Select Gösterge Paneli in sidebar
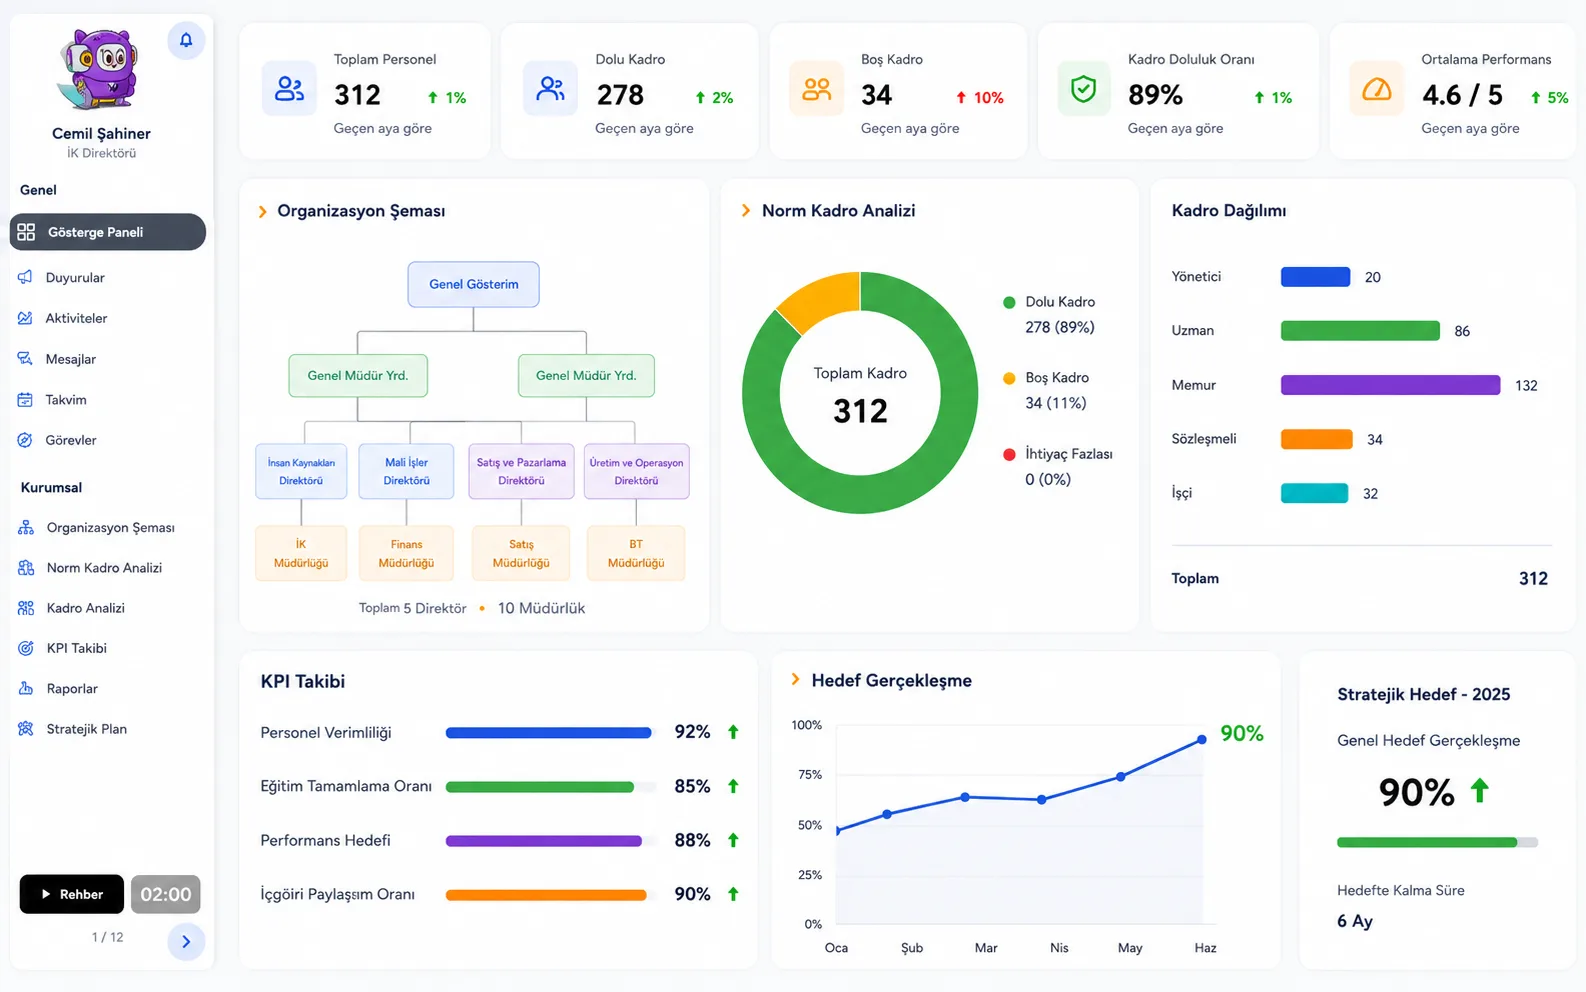The height and width of the screenshot is (992, 1586). [108, 232]
